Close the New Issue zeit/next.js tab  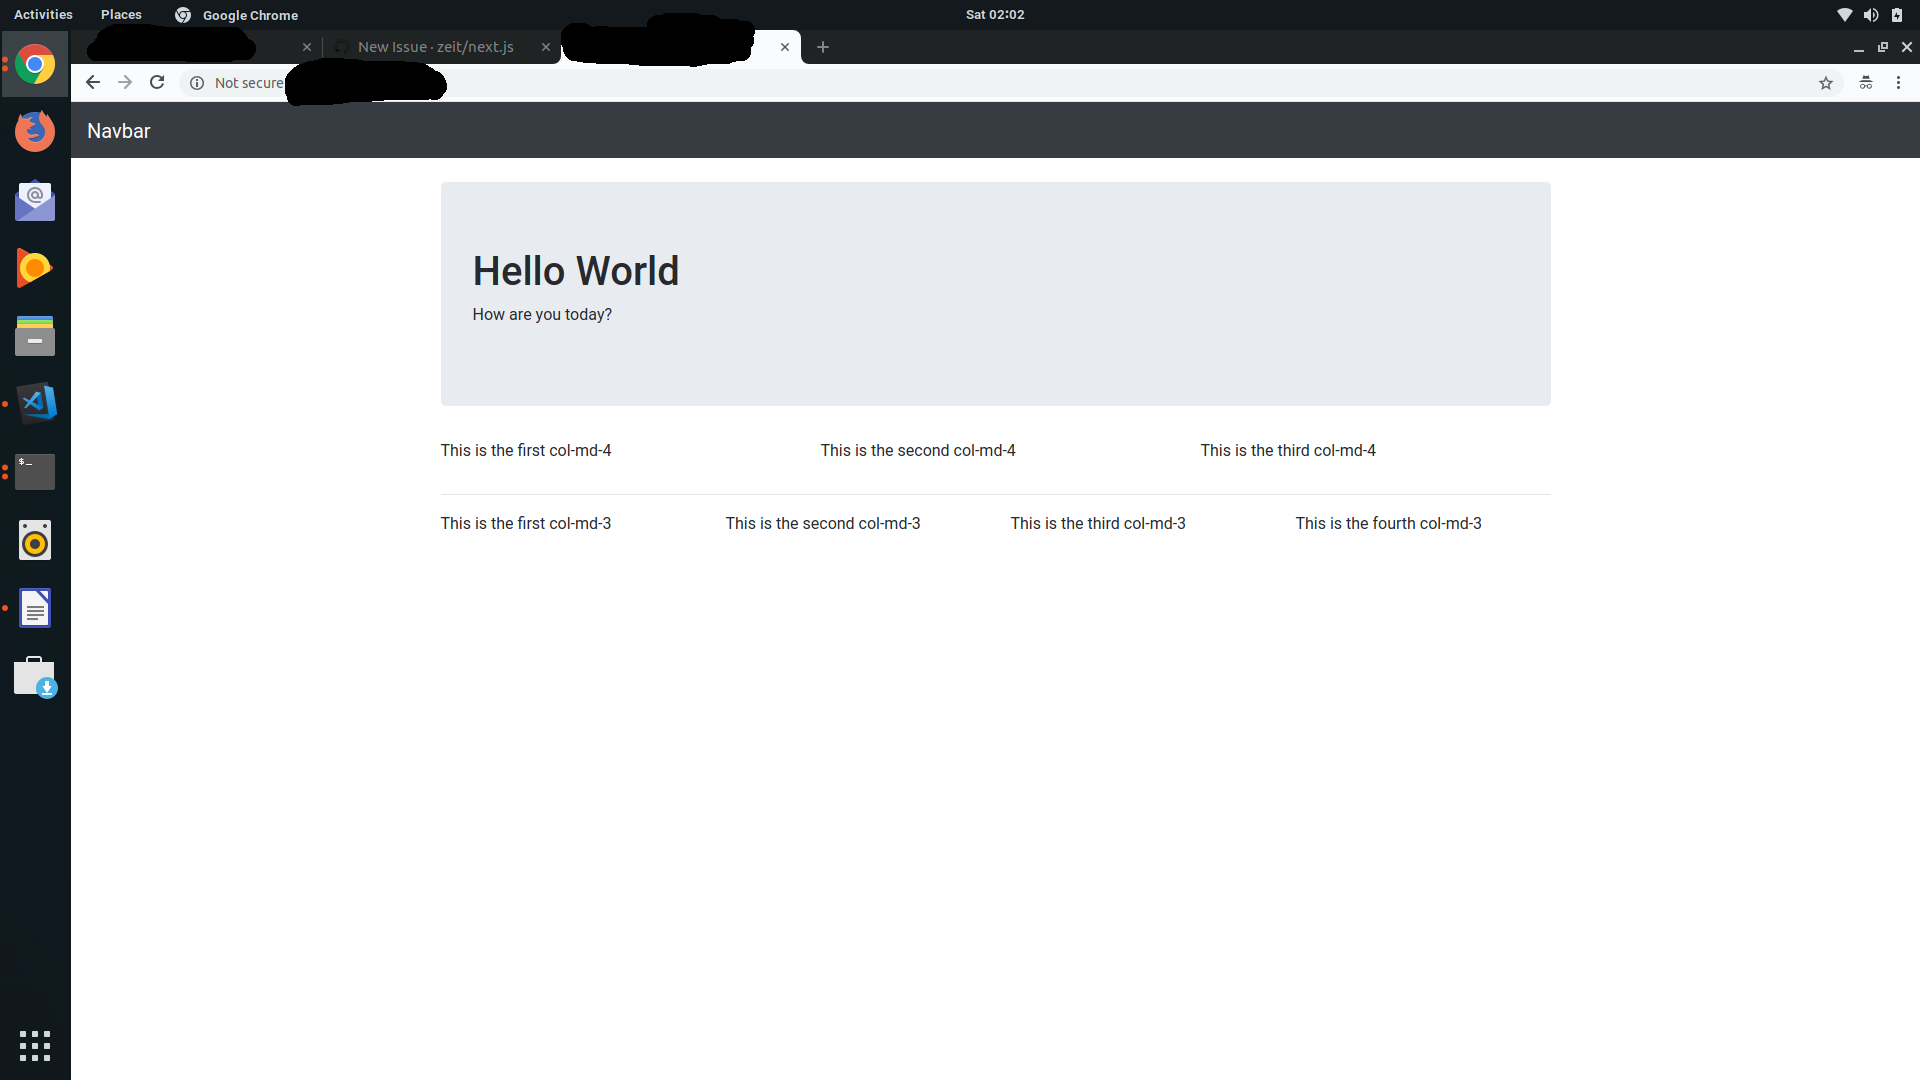(x=546, y=47)
